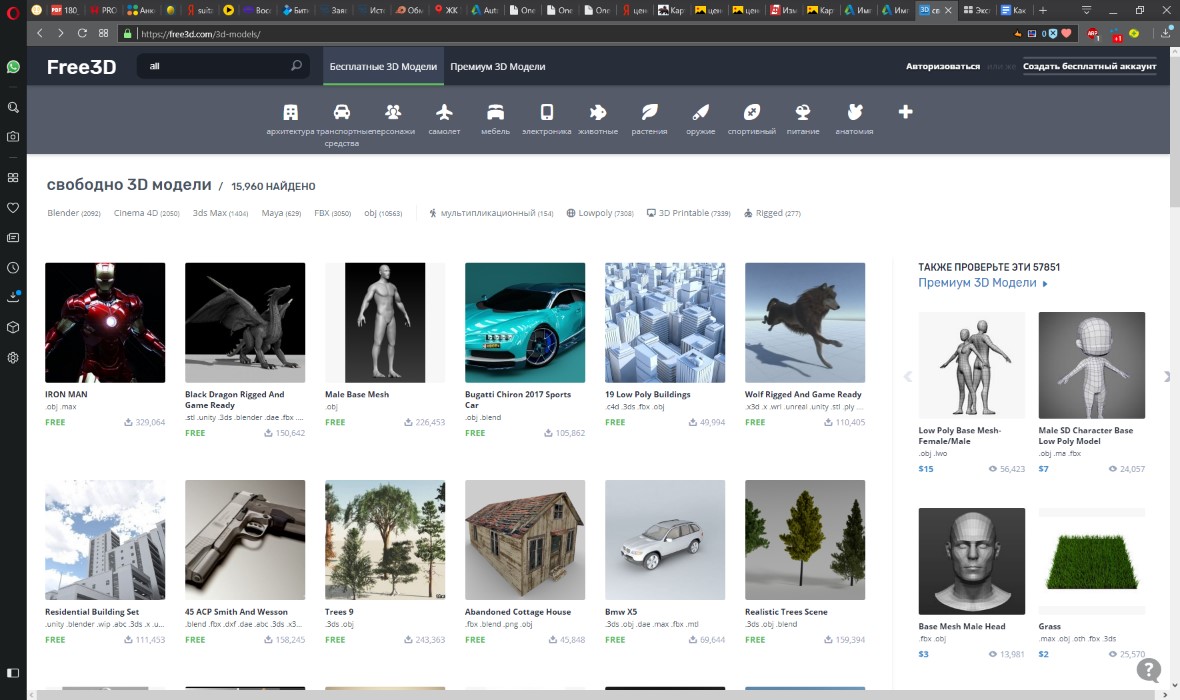This screenshot has height=700, width=1180.
Task: Open 19 Low Poly Buildings thumbnail
Action: (x=665, y=322)
